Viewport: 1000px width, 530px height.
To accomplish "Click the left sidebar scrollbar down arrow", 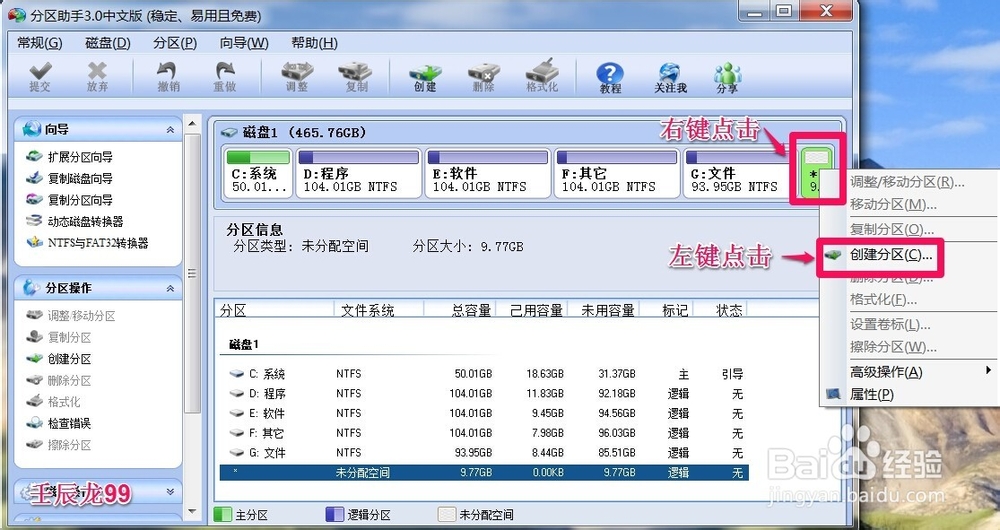I will (192, 511).
